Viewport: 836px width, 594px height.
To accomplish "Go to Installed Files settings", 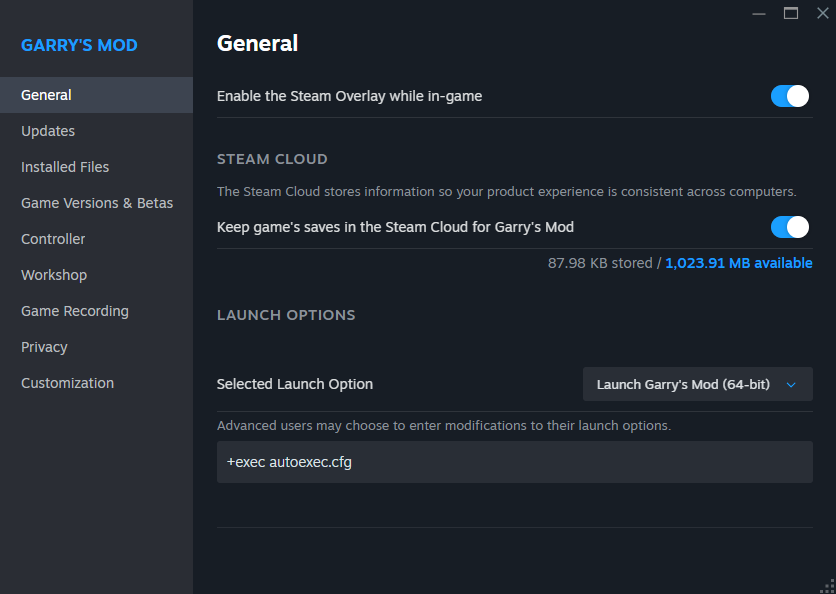I will [x=65, y=167].
